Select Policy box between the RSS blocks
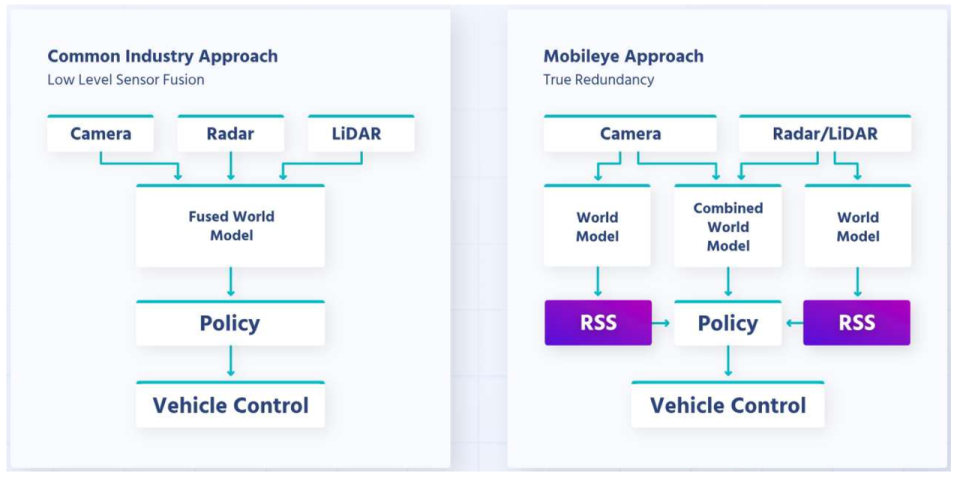The height and width of the screenshot is (478, 960). coord(727,323)
